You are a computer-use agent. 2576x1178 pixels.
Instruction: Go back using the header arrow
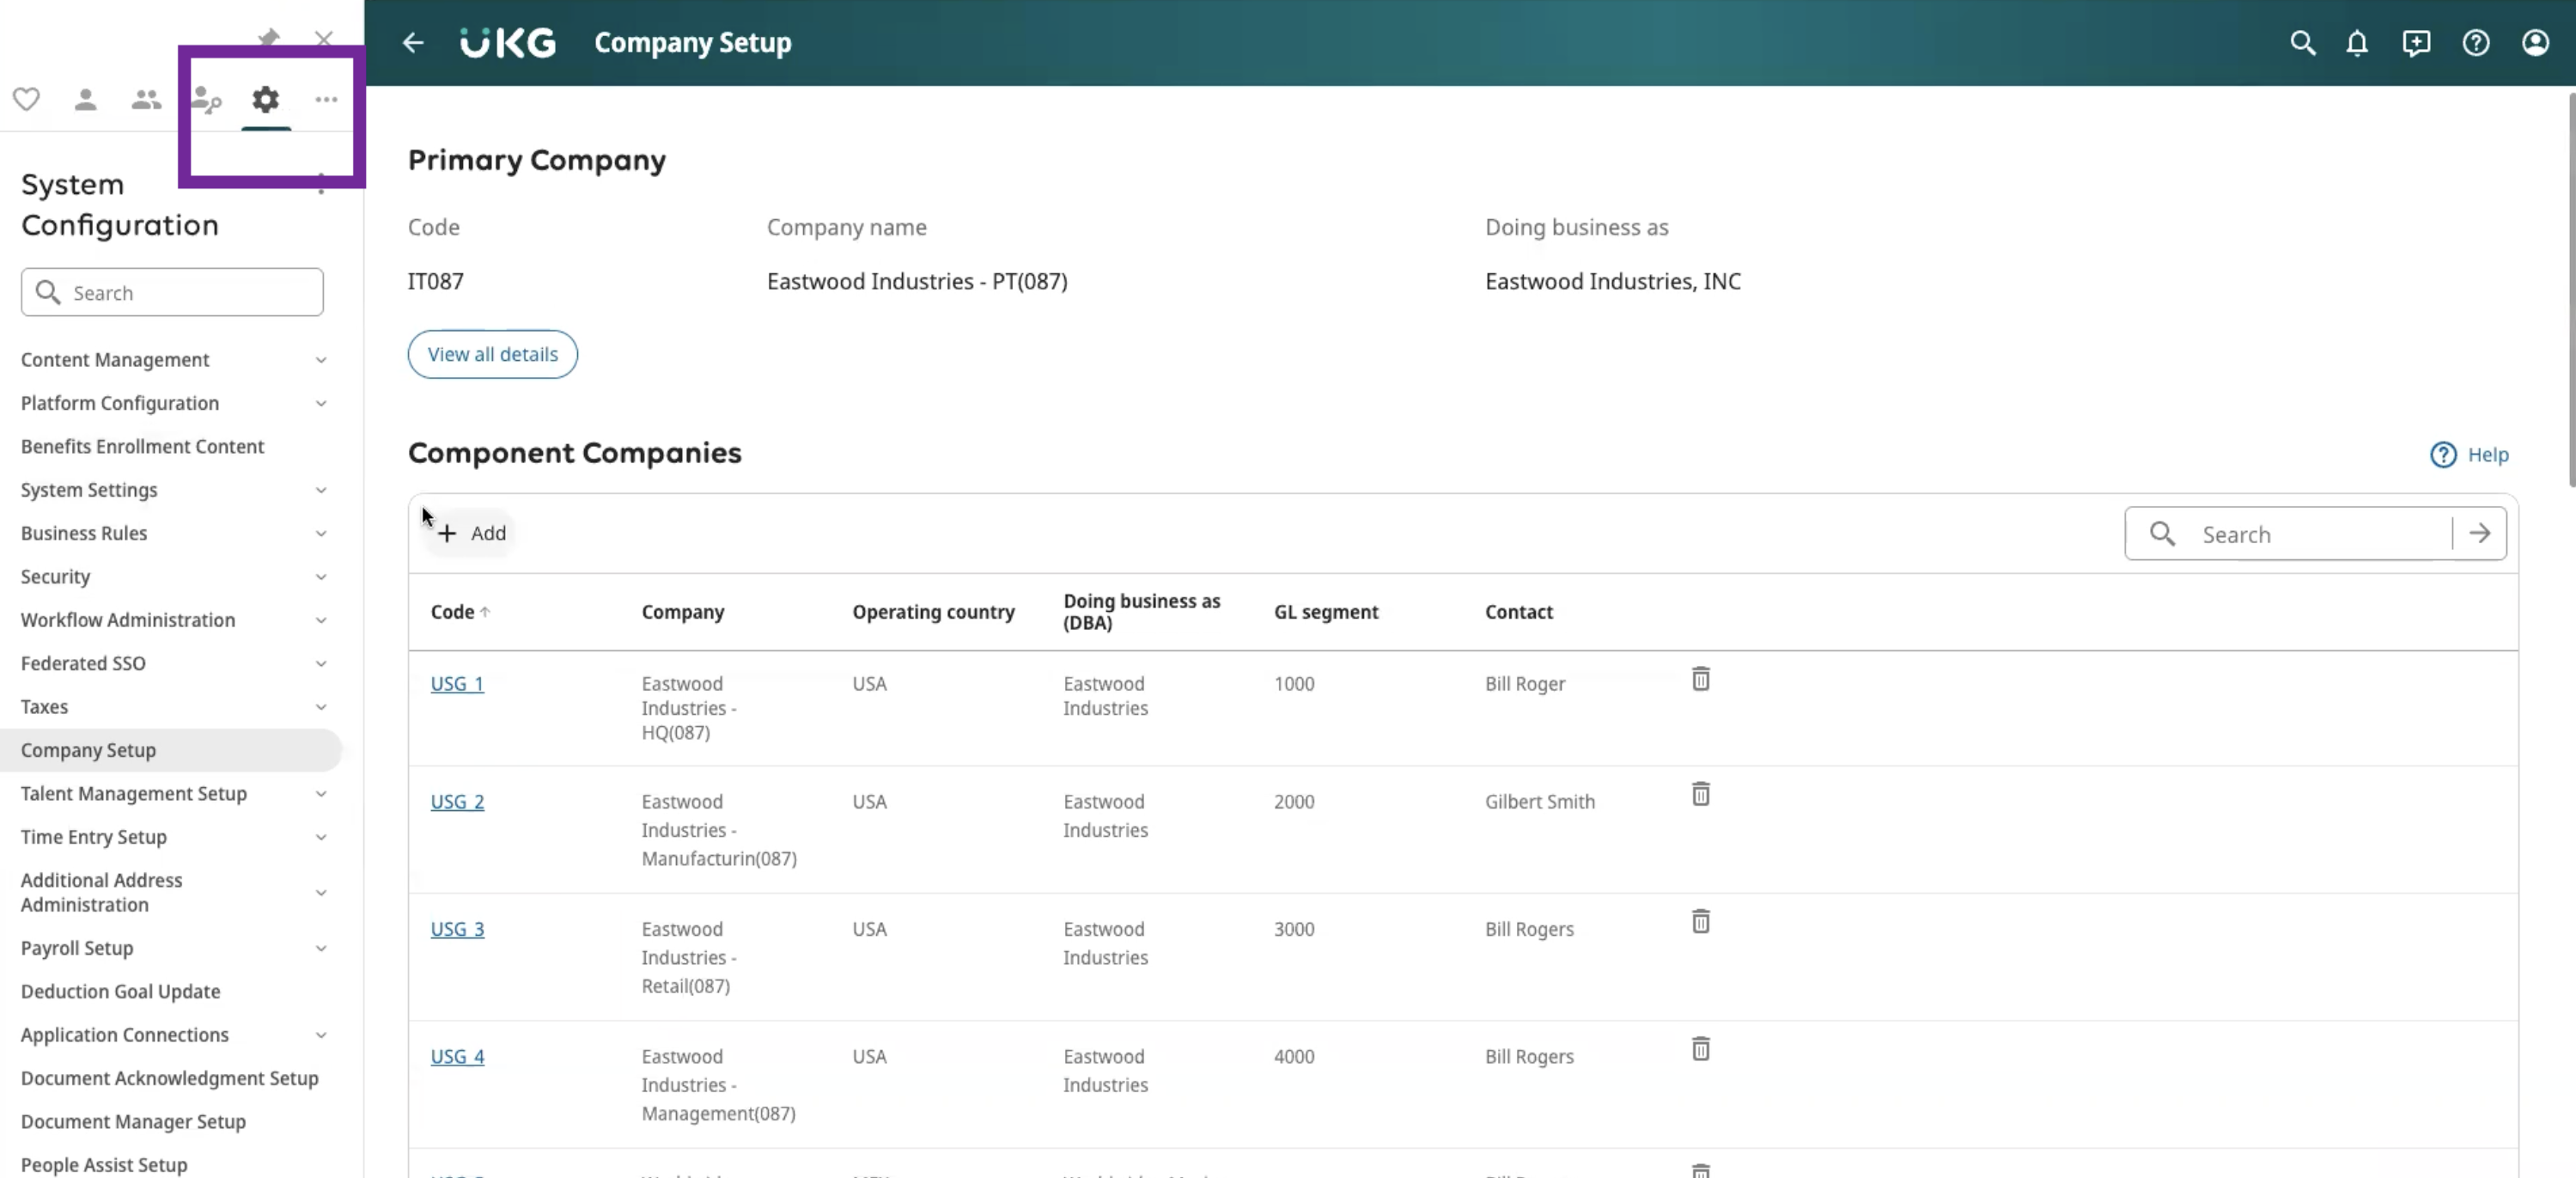coord(413,43)
